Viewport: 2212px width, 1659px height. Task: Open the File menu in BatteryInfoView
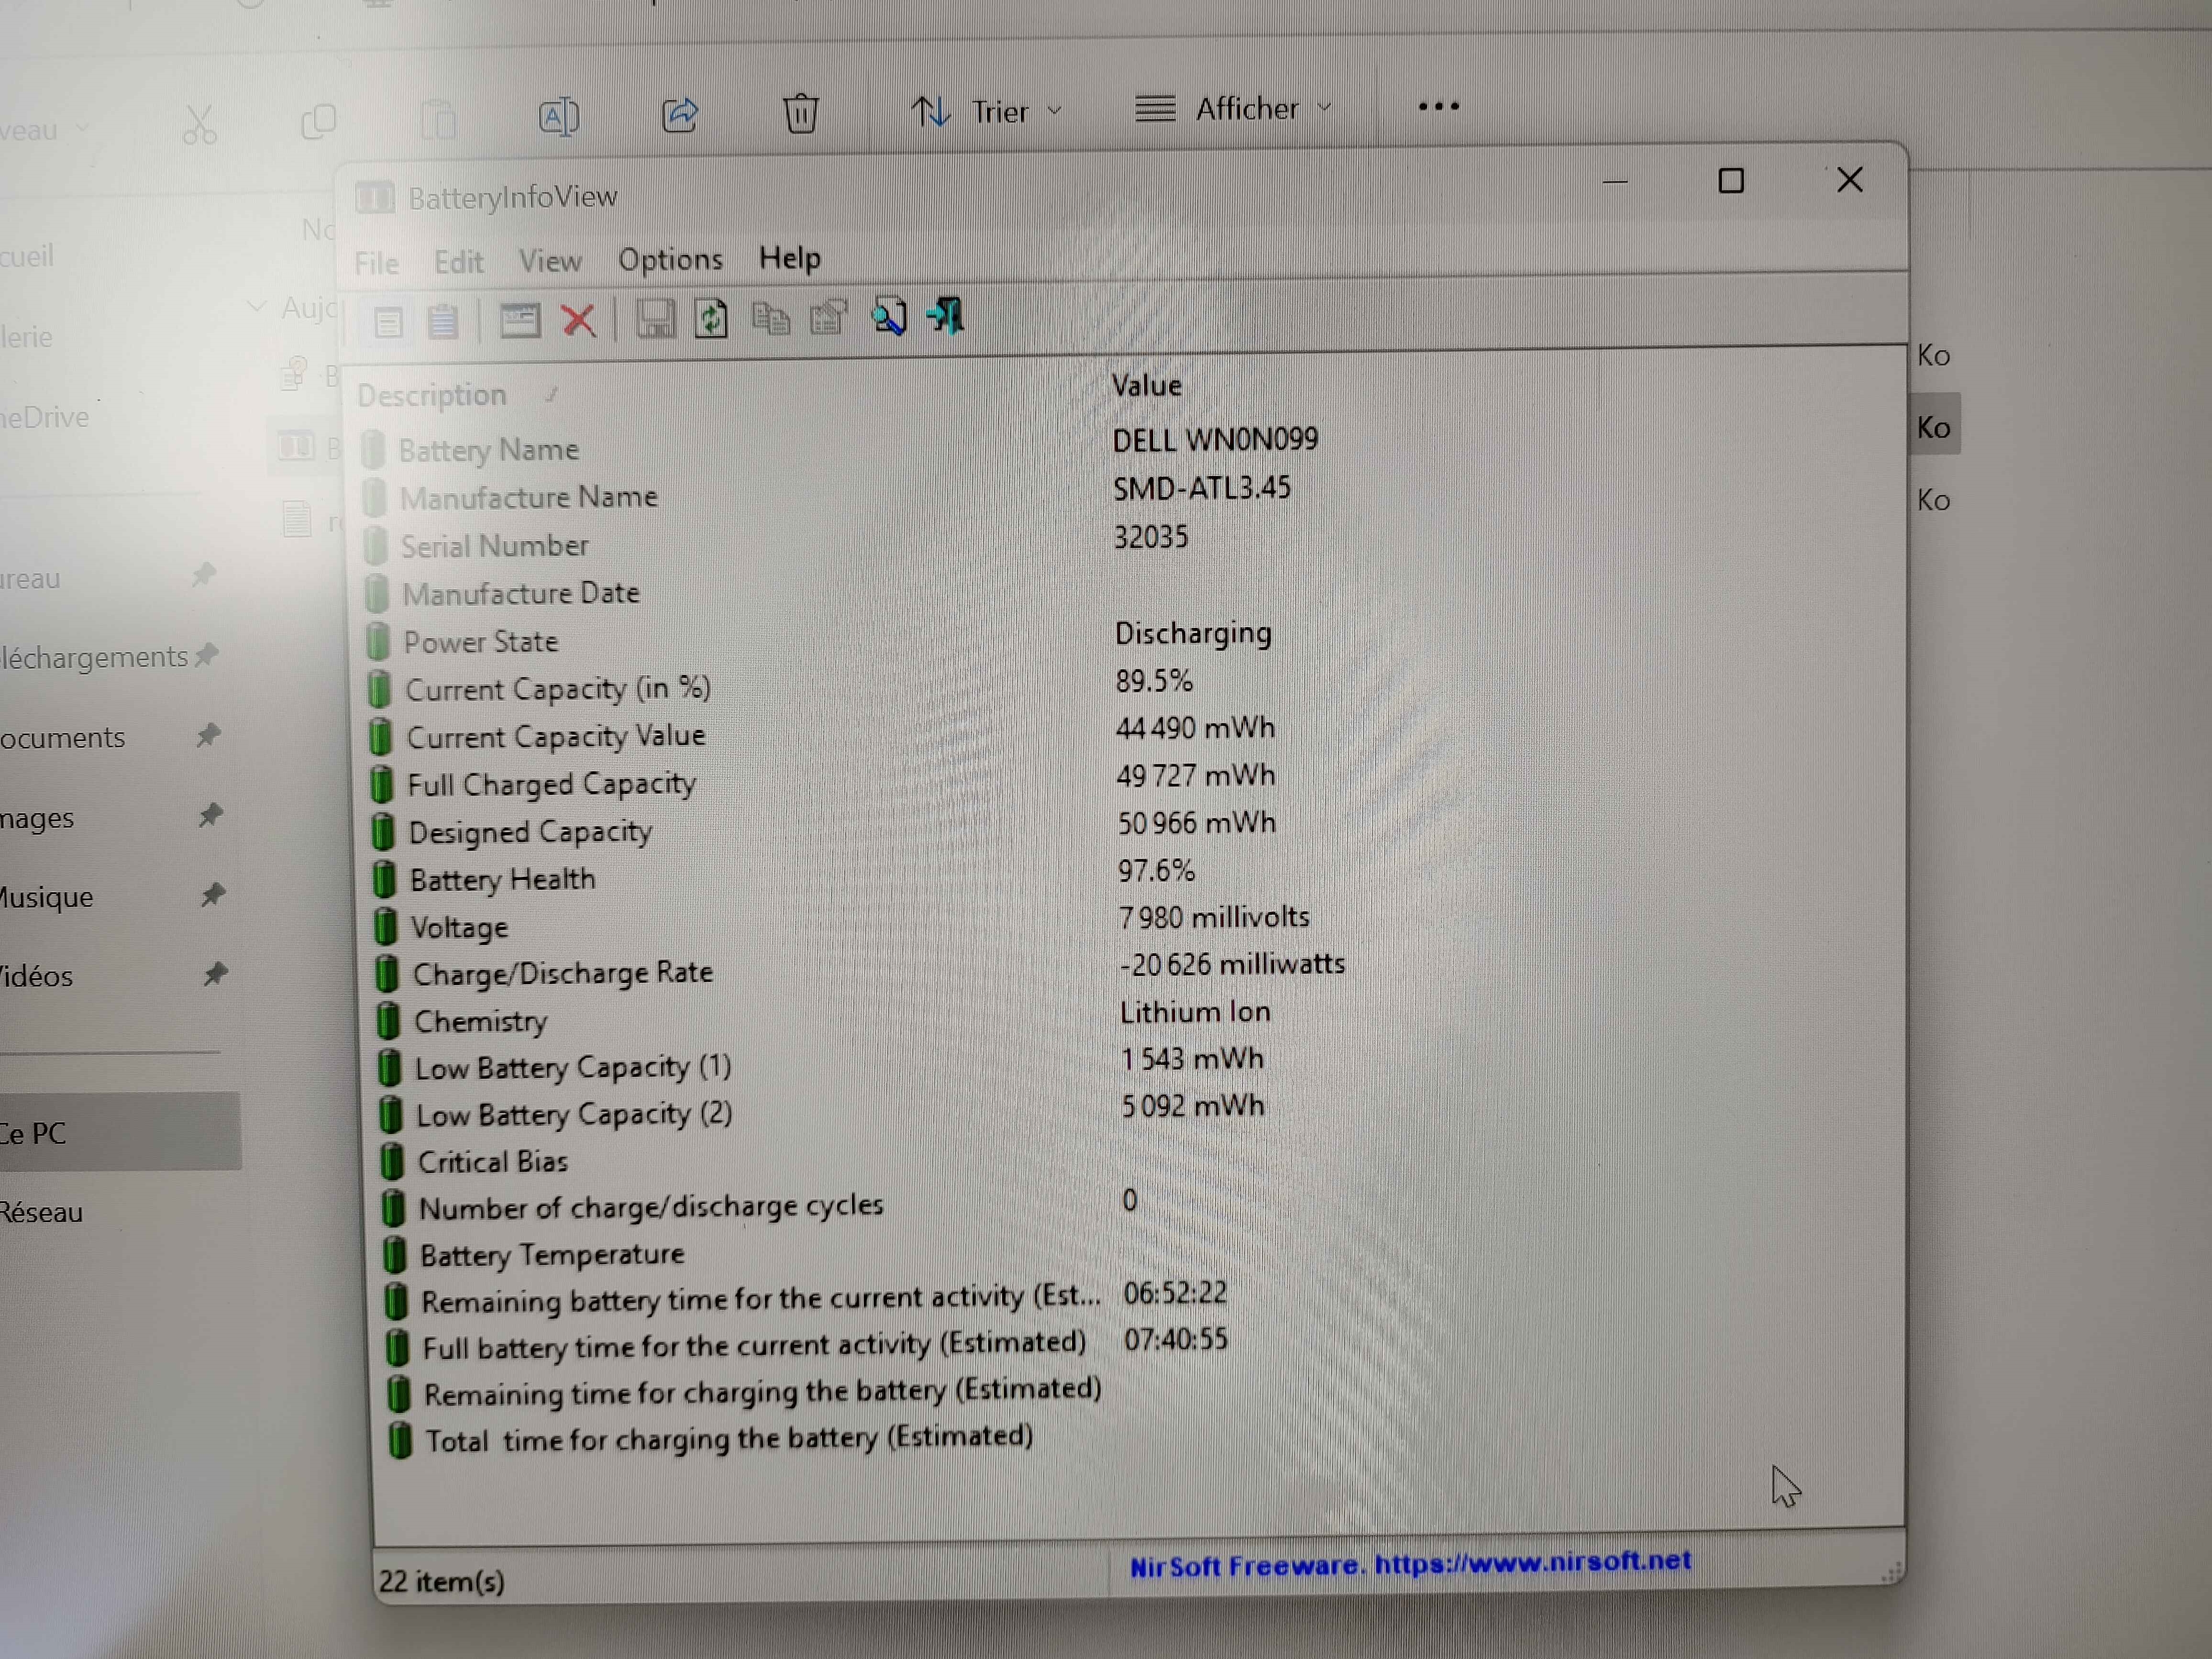[376, 263]
